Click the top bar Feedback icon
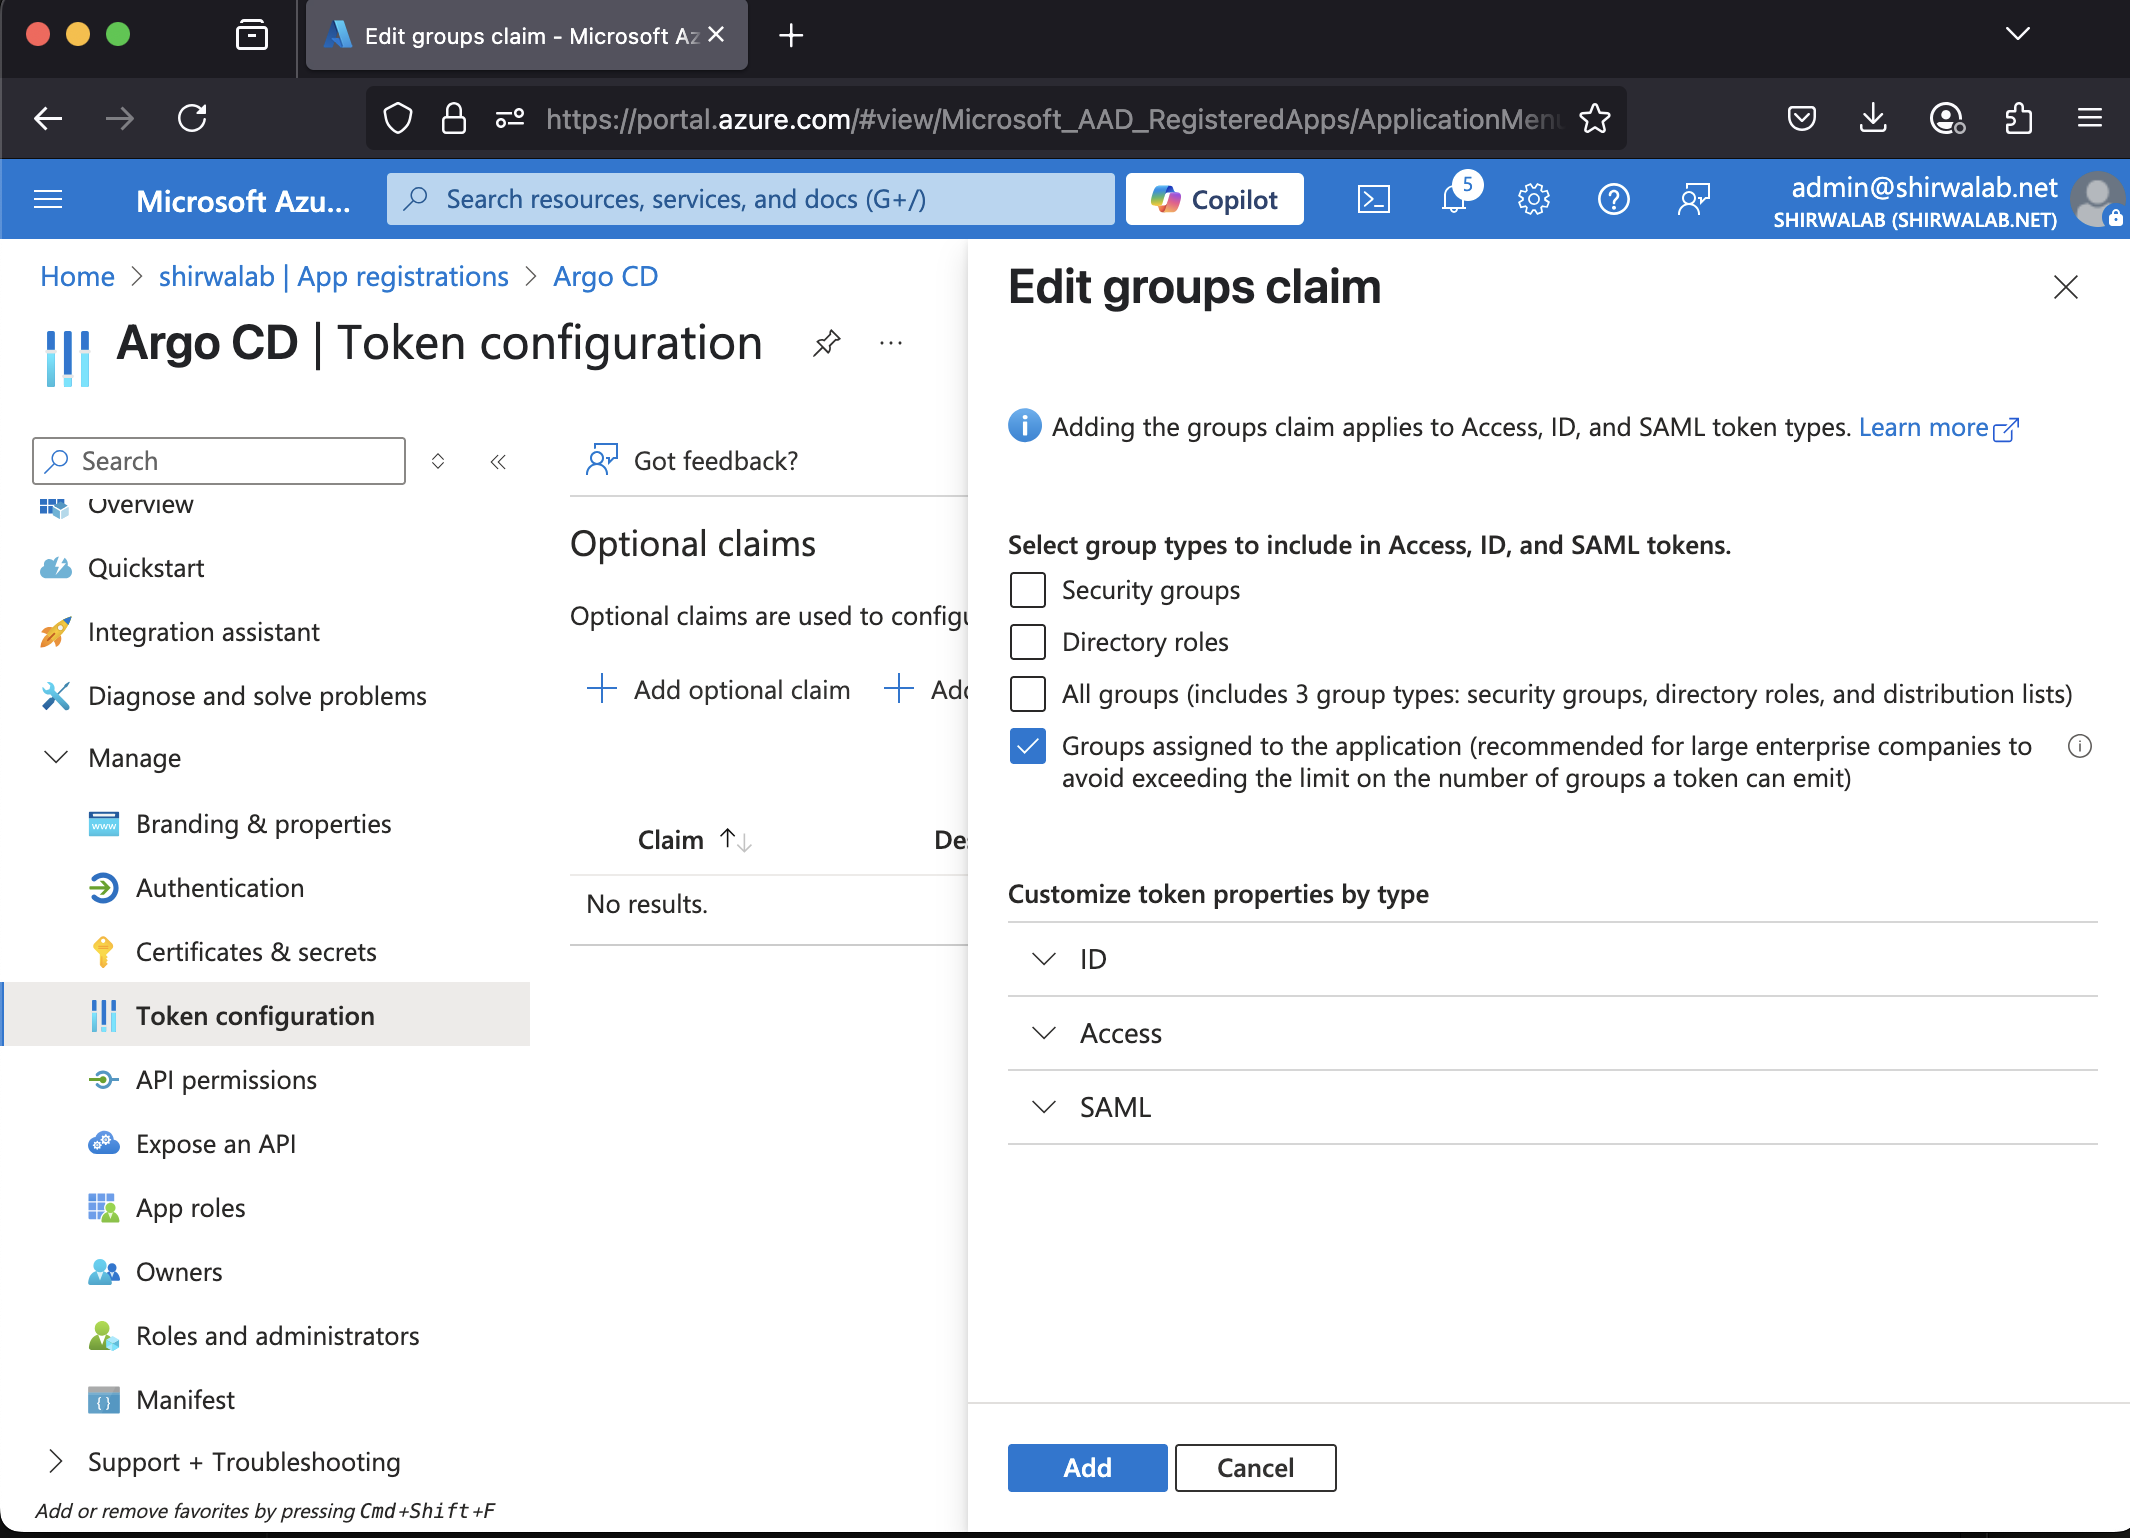Viewport: 2130px width, 1538px height. coord(1694,199)
